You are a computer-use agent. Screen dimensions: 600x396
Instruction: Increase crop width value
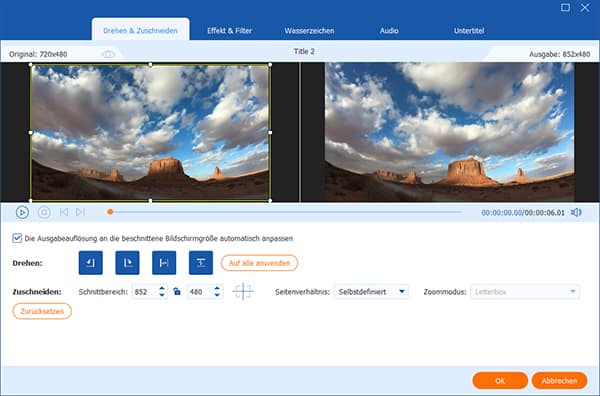pyautogui.click(x=162, y=288)
